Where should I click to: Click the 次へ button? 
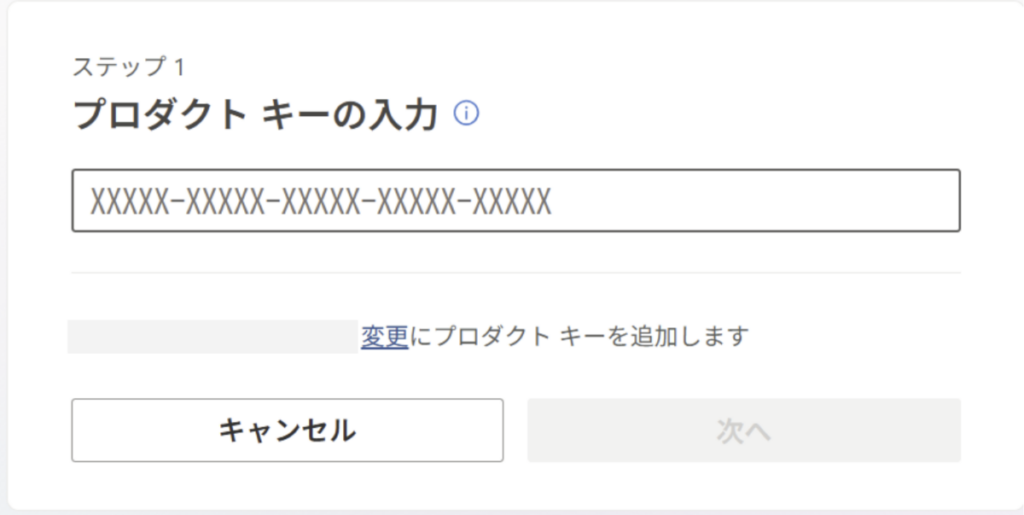(x=744, y=431)
